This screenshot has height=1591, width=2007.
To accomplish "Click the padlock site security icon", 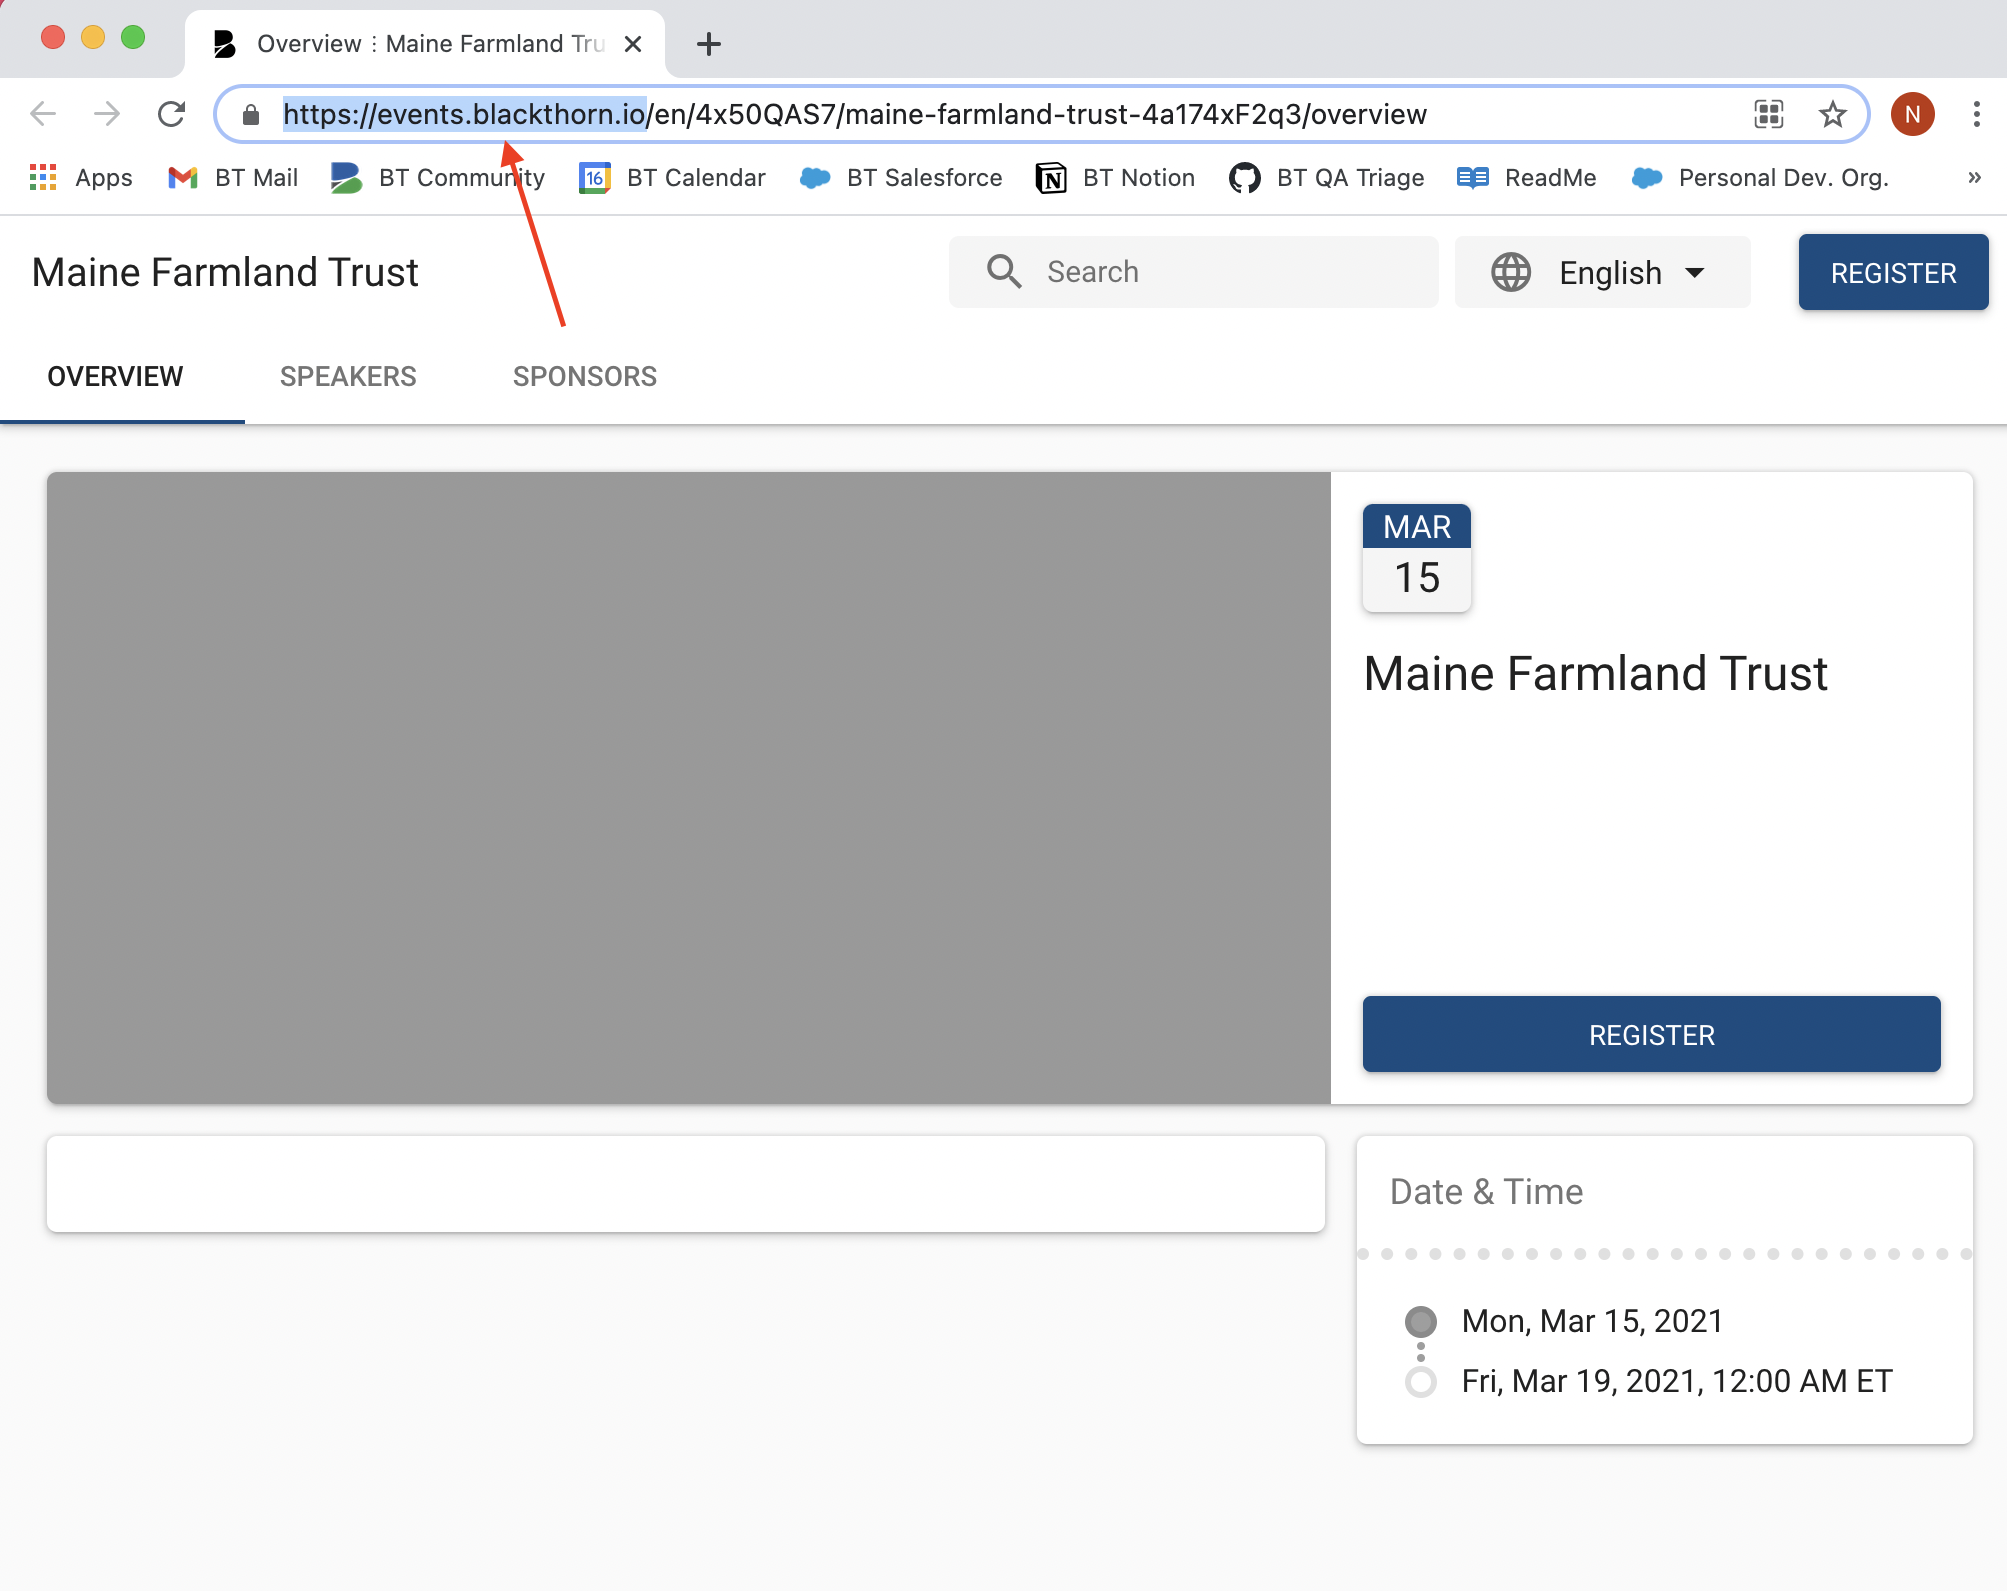I will coord(251,115).
